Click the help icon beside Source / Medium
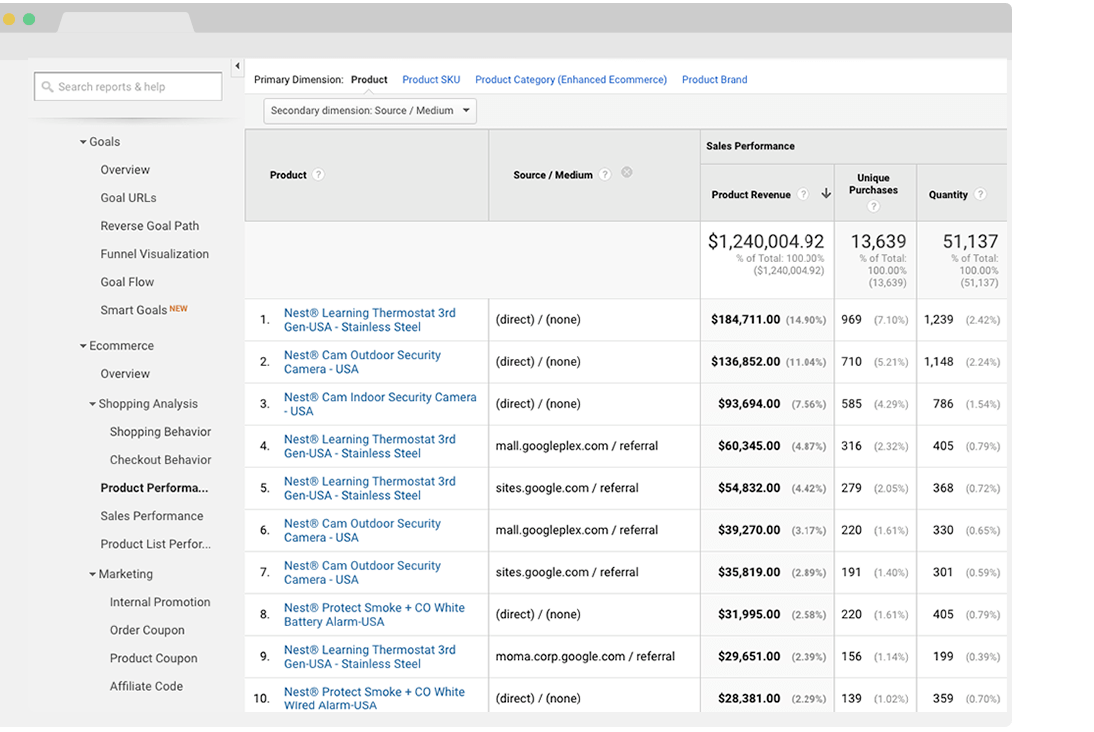 pos(605,175)
